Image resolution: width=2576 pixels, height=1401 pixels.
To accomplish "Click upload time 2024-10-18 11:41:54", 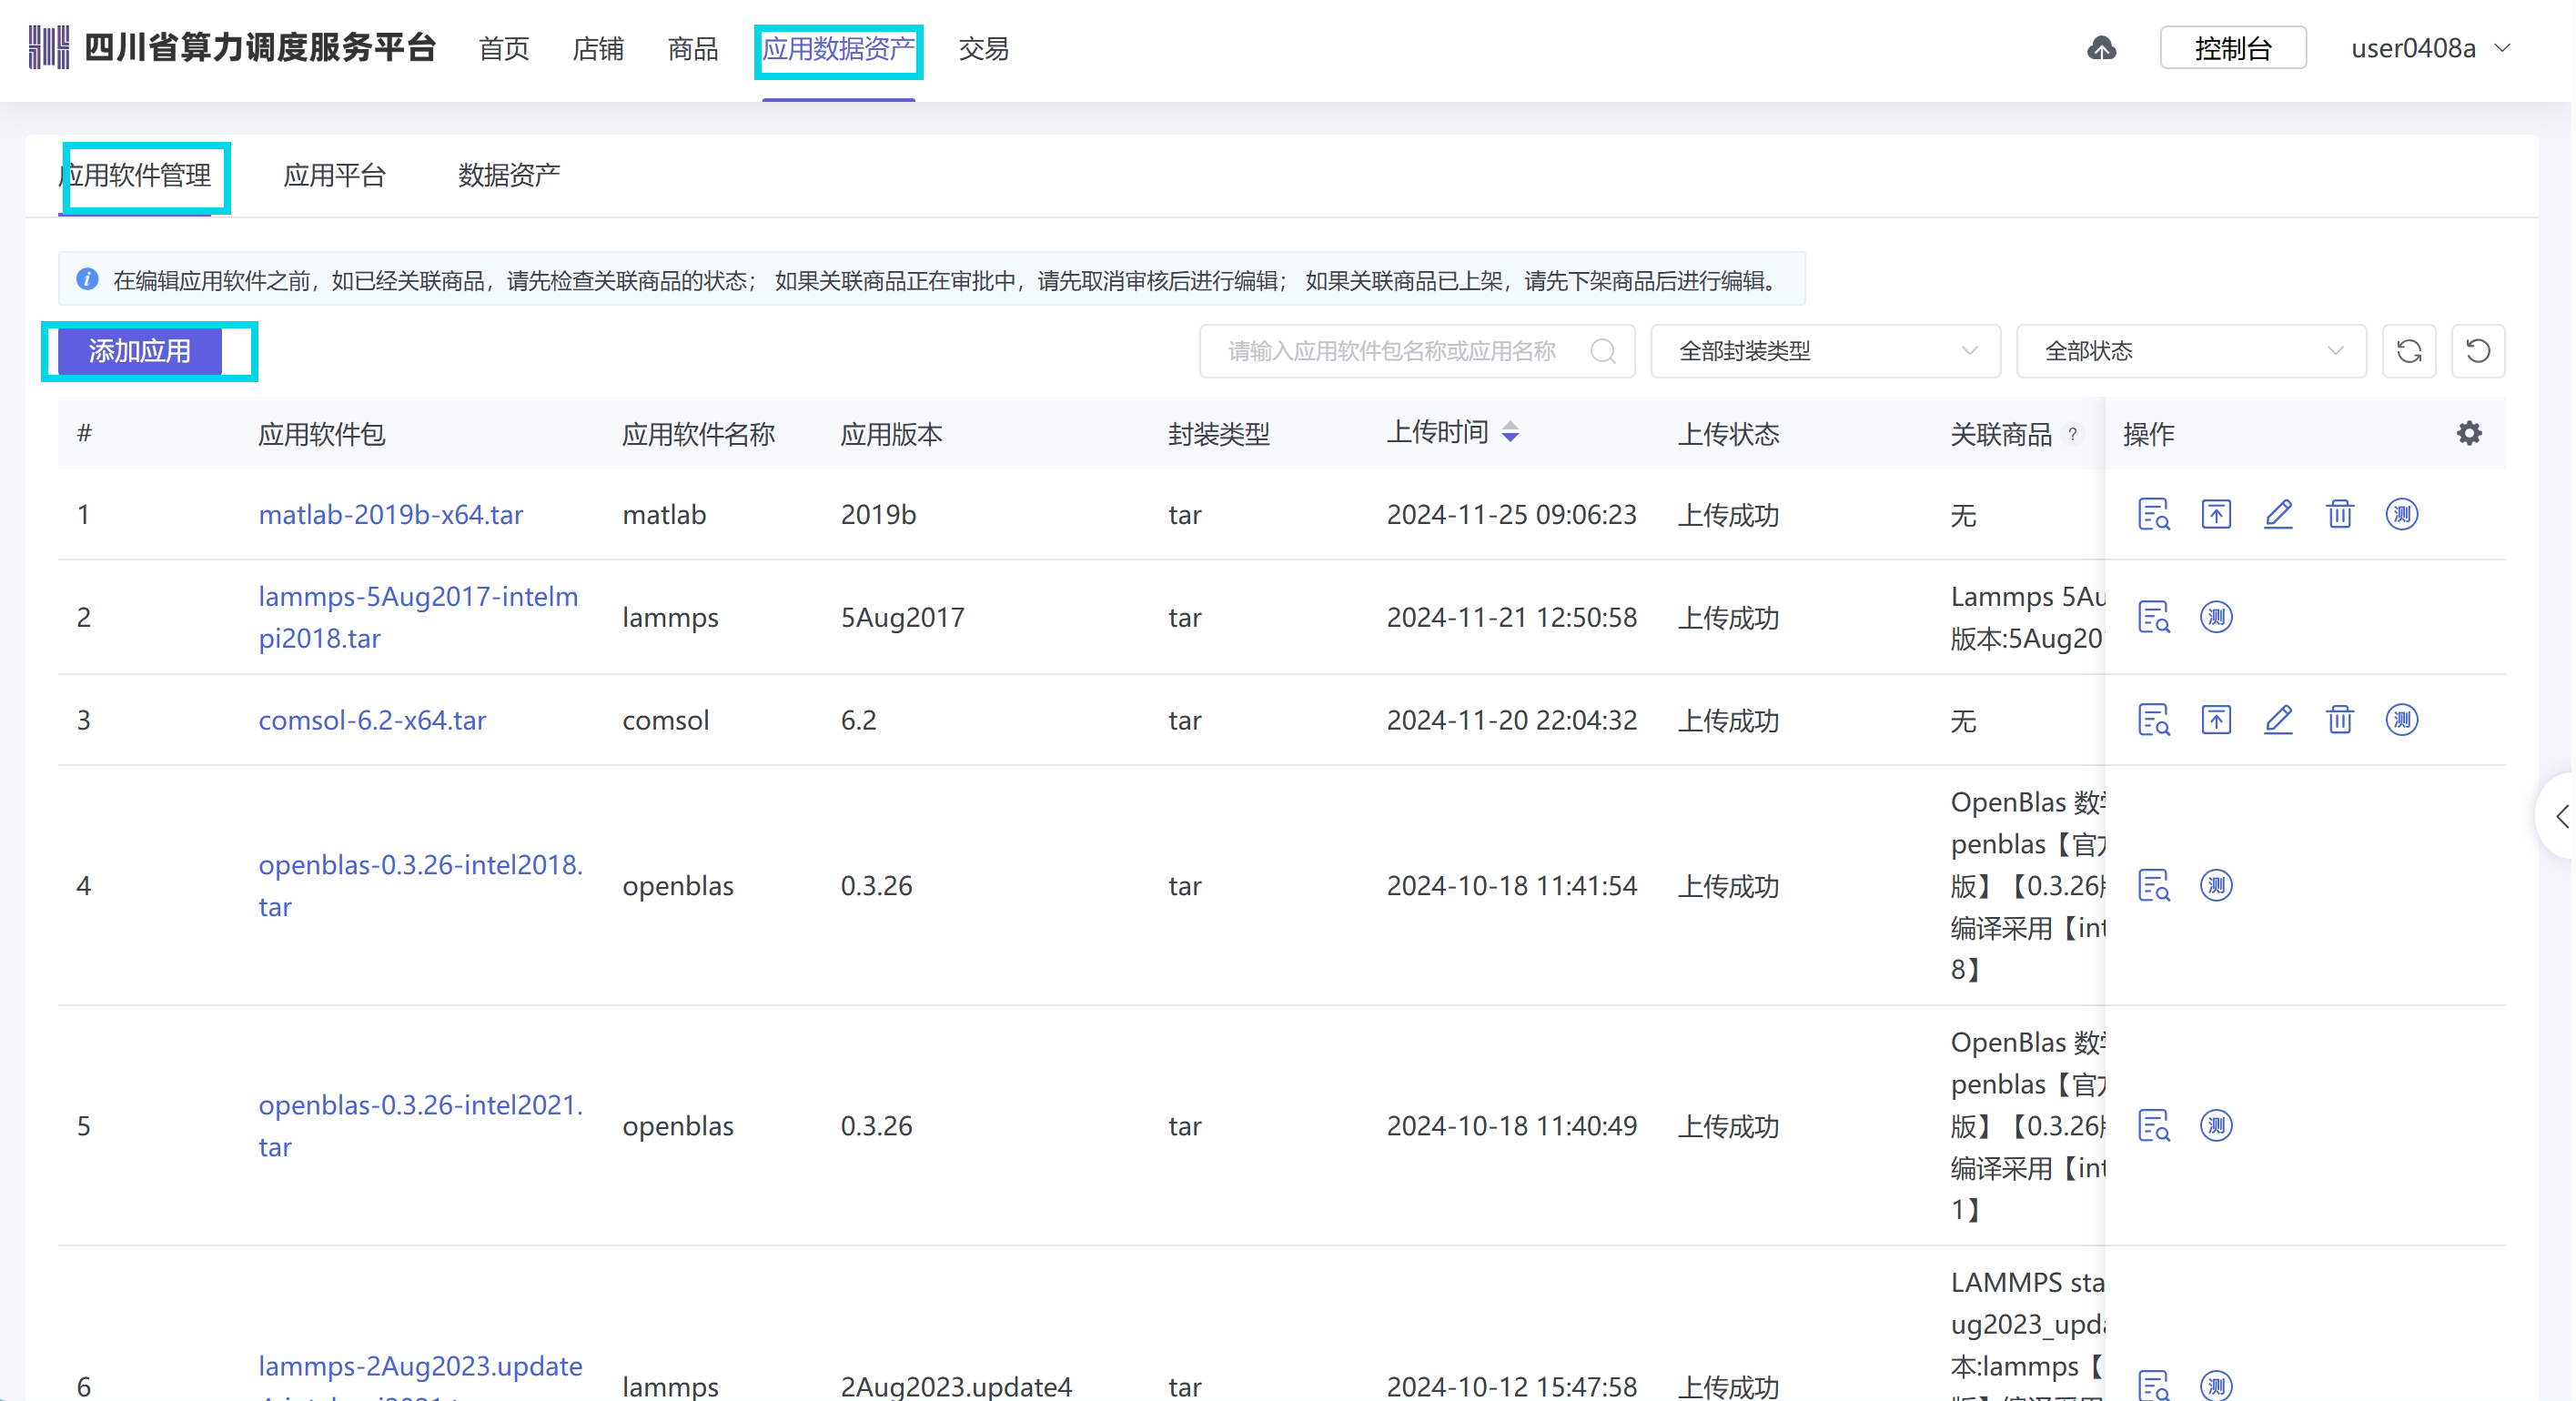I will pos(1511,886).
